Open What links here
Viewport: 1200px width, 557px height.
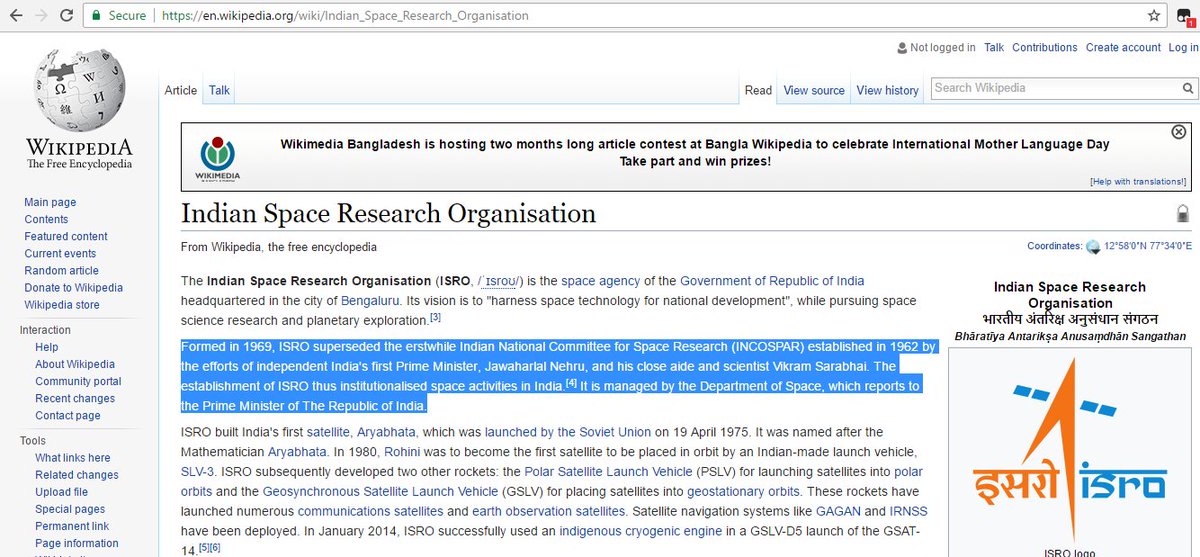click(73, 458)
